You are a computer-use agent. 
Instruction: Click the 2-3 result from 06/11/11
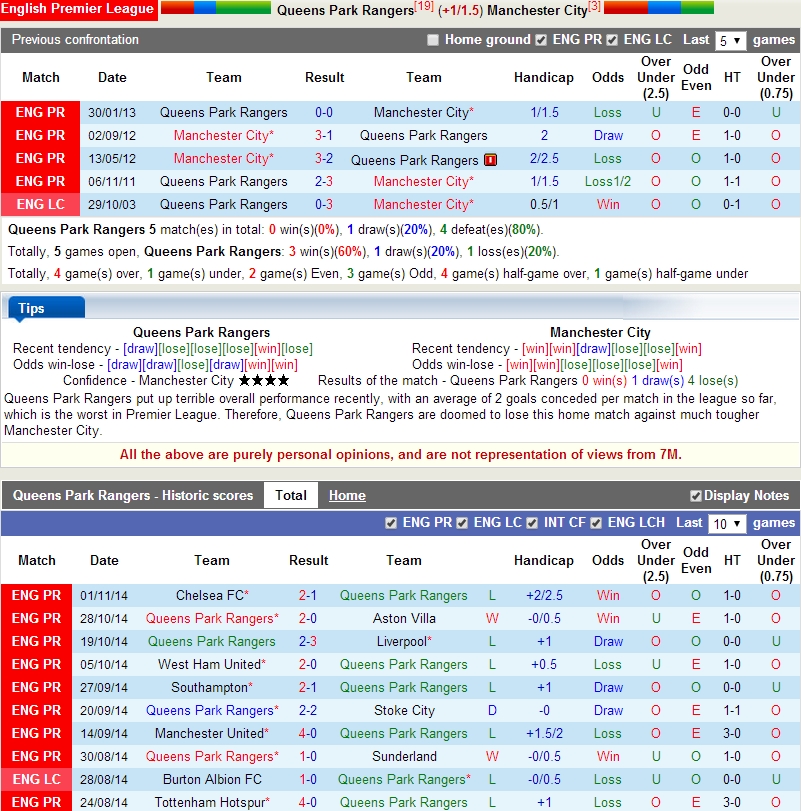[324, 182]
